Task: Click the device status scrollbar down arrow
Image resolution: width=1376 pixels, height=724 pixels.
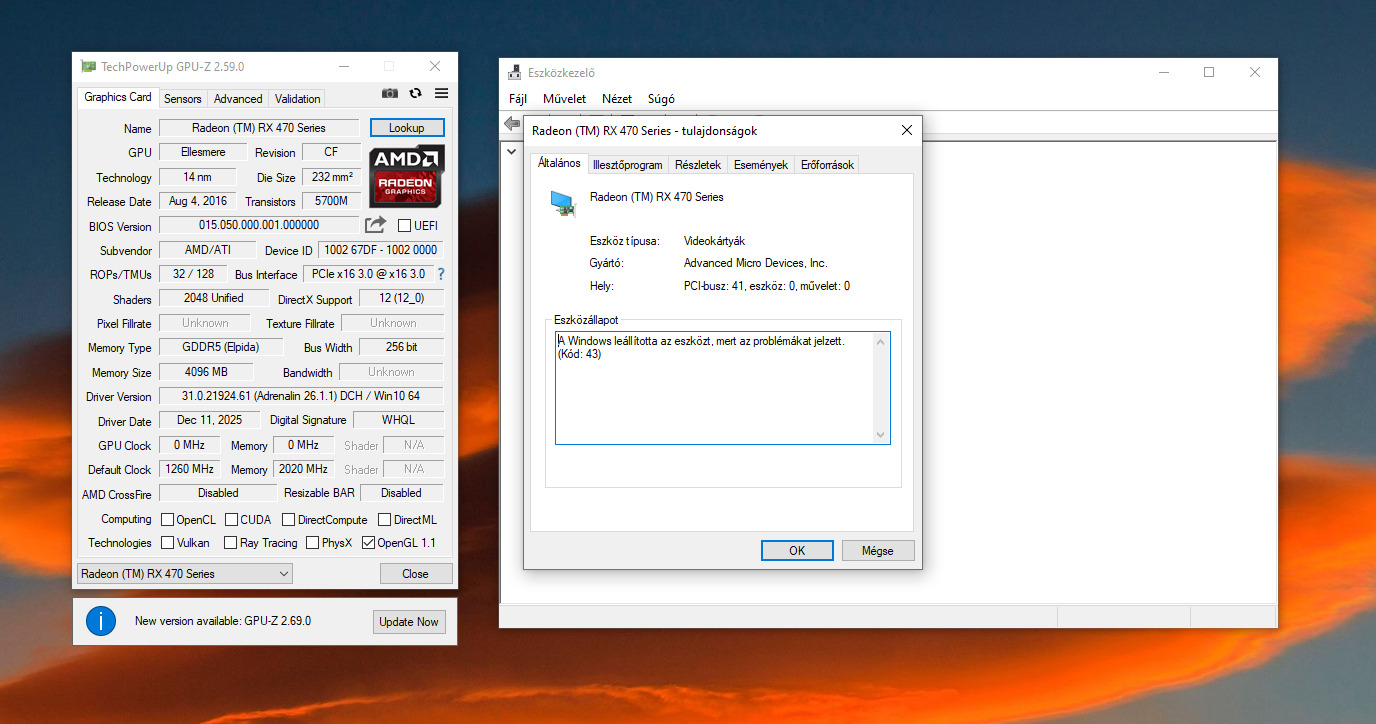Action: pyautogui.click(x=880, y=435)
